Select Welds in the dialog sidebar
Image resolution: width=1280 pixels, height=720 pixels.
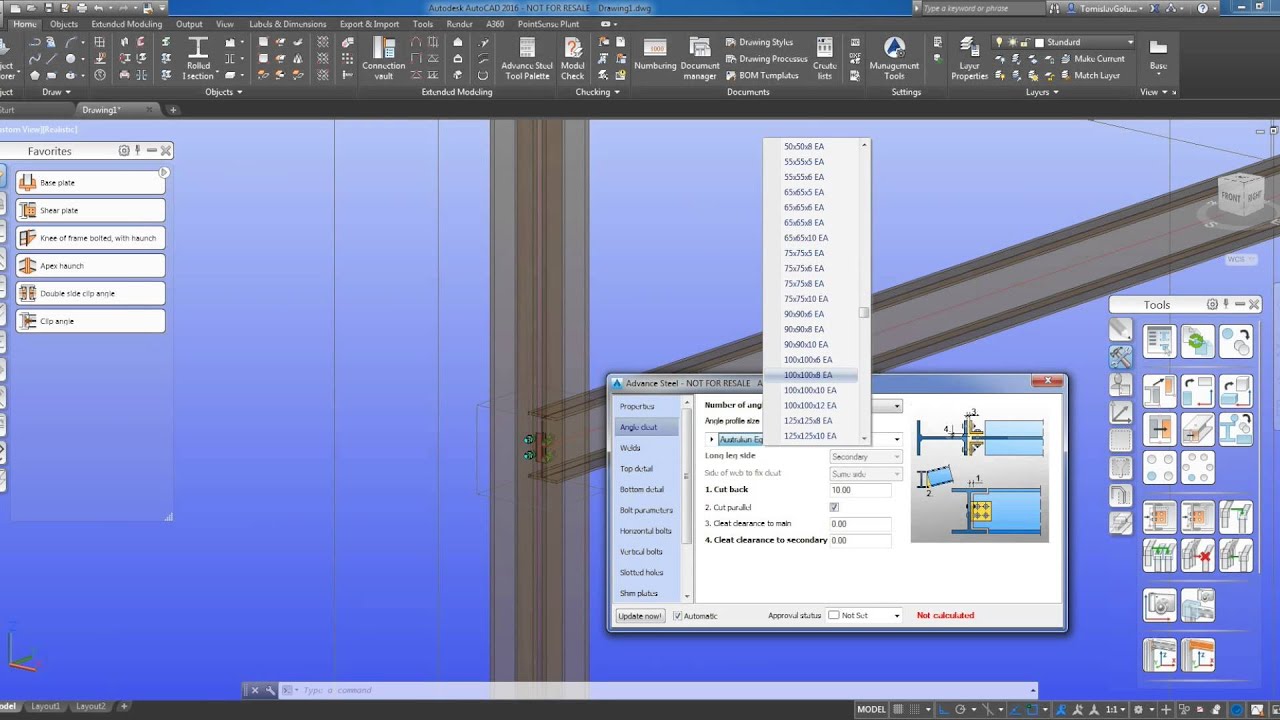click(x=630, y=448)
